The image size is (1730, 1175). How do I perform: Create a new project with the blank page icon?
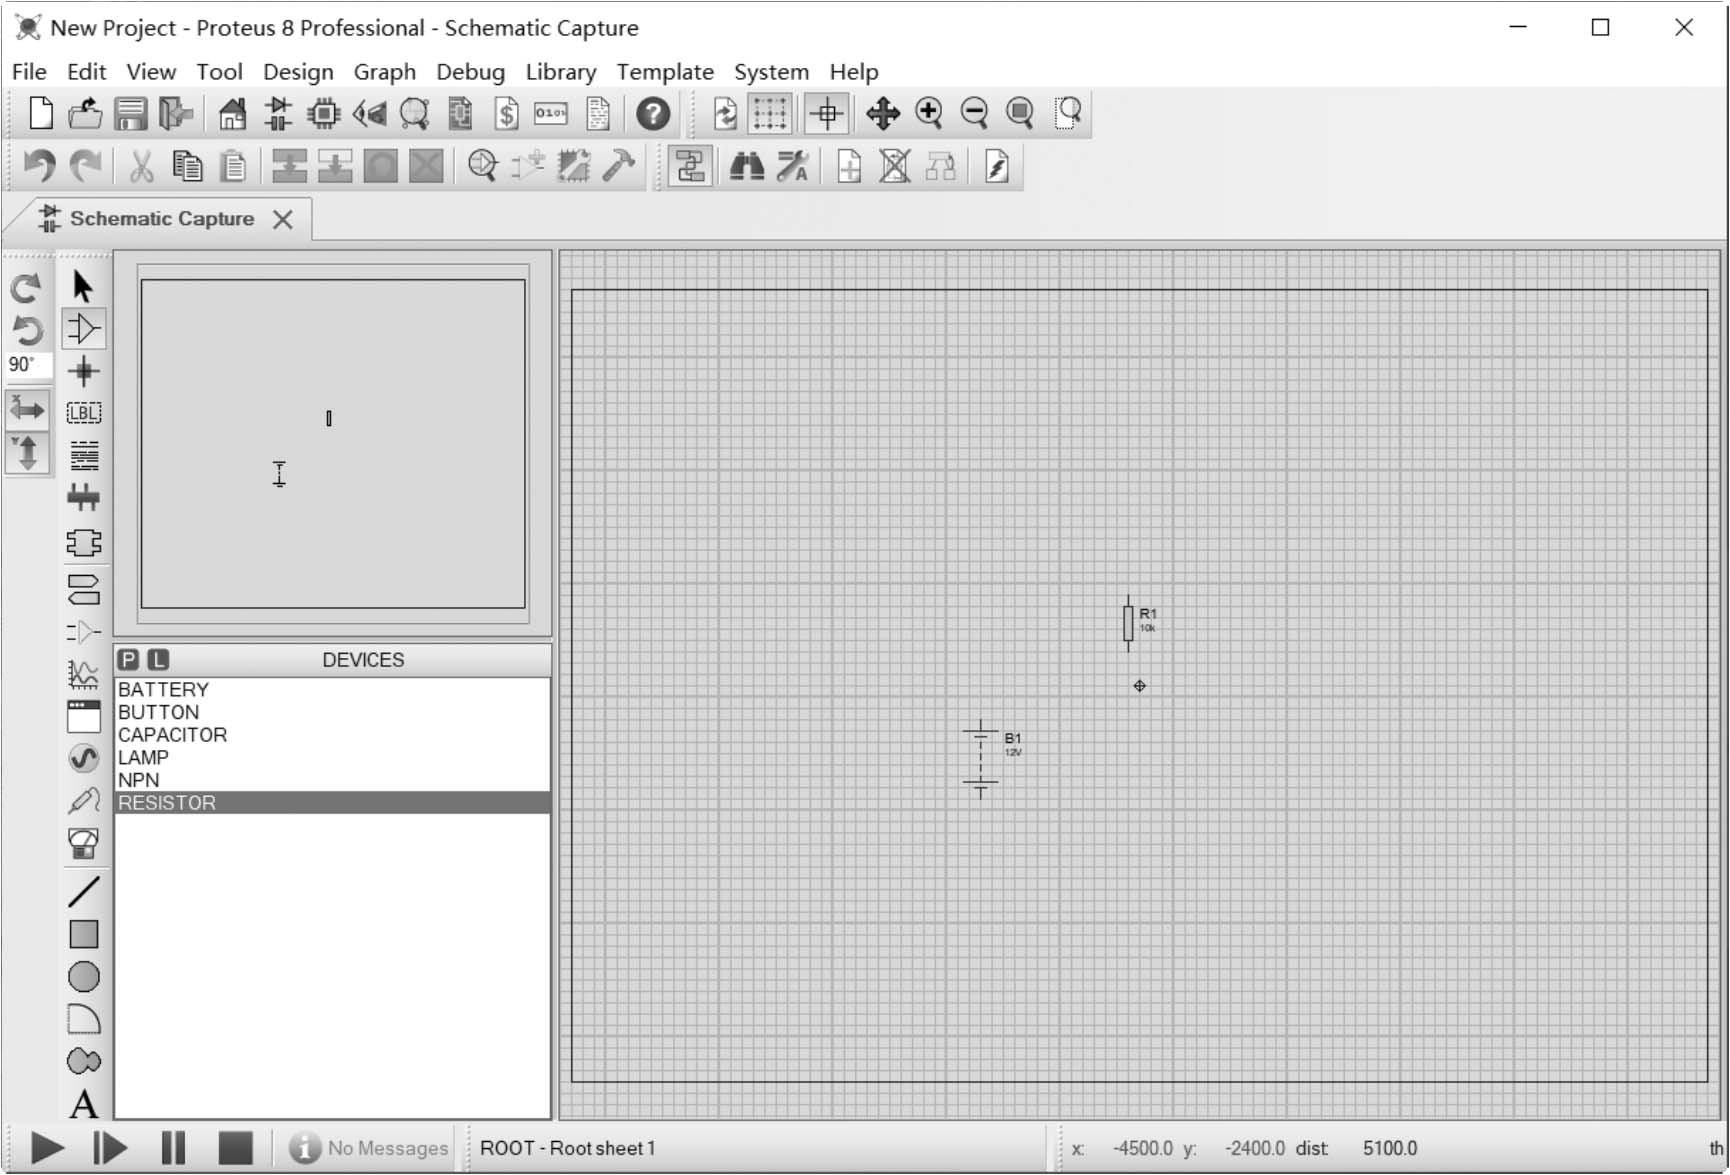click(40, 114)
